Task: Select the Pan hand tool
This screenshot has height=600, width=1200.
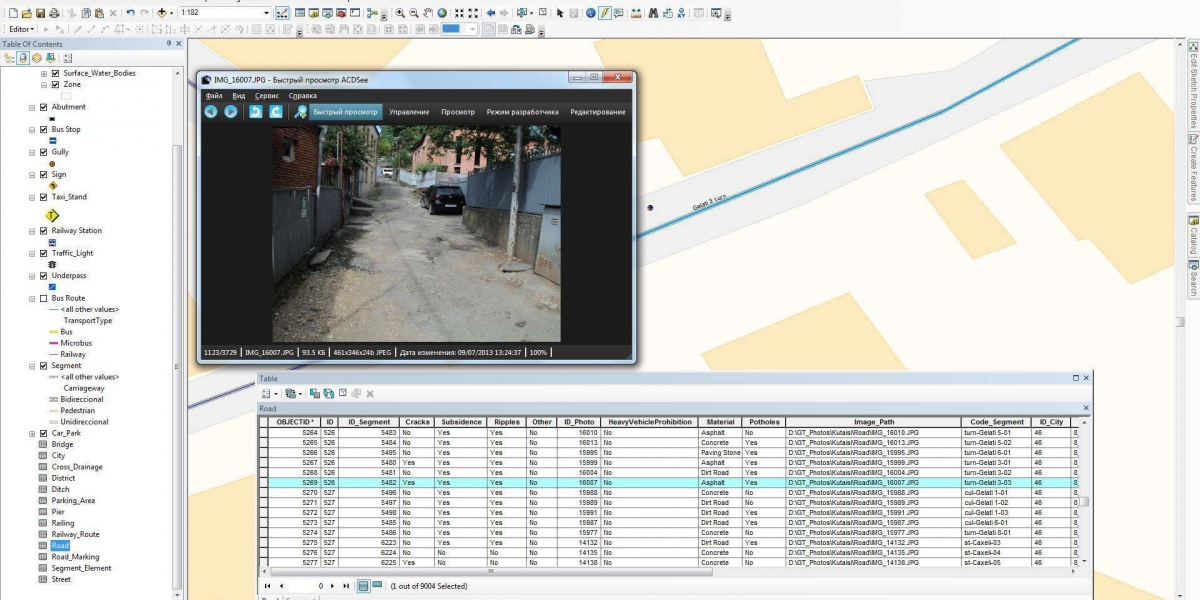Action: (428, 13)
